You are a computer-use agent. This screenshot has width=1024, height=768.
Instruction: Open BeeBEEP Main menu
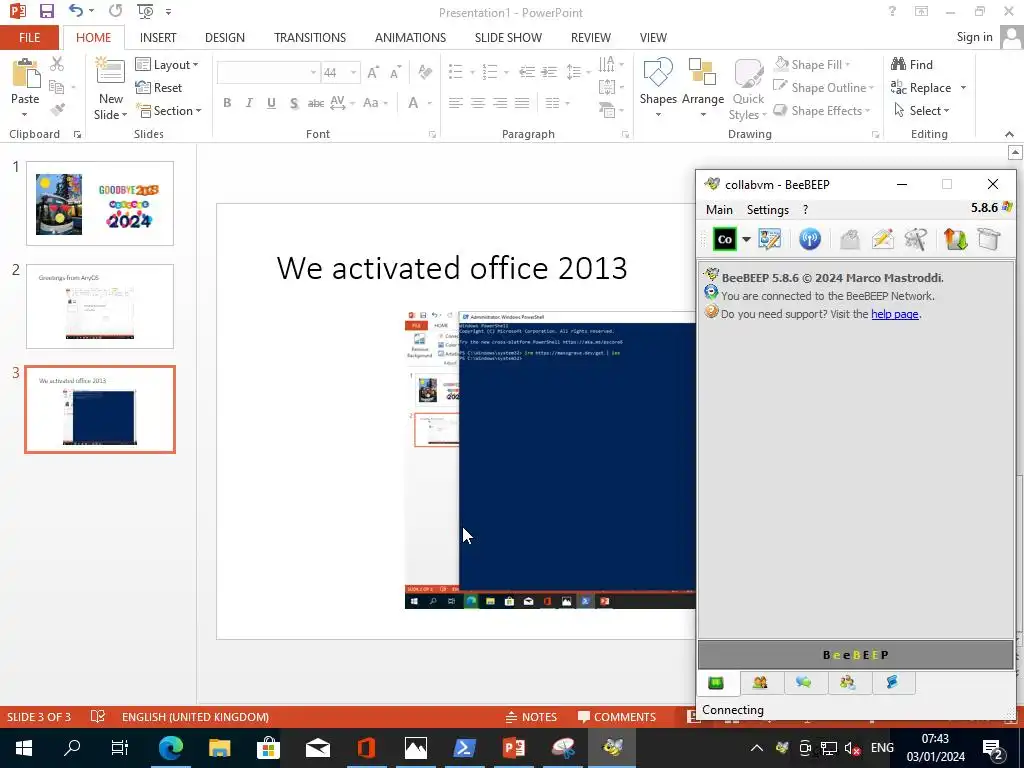click(719, 210)
